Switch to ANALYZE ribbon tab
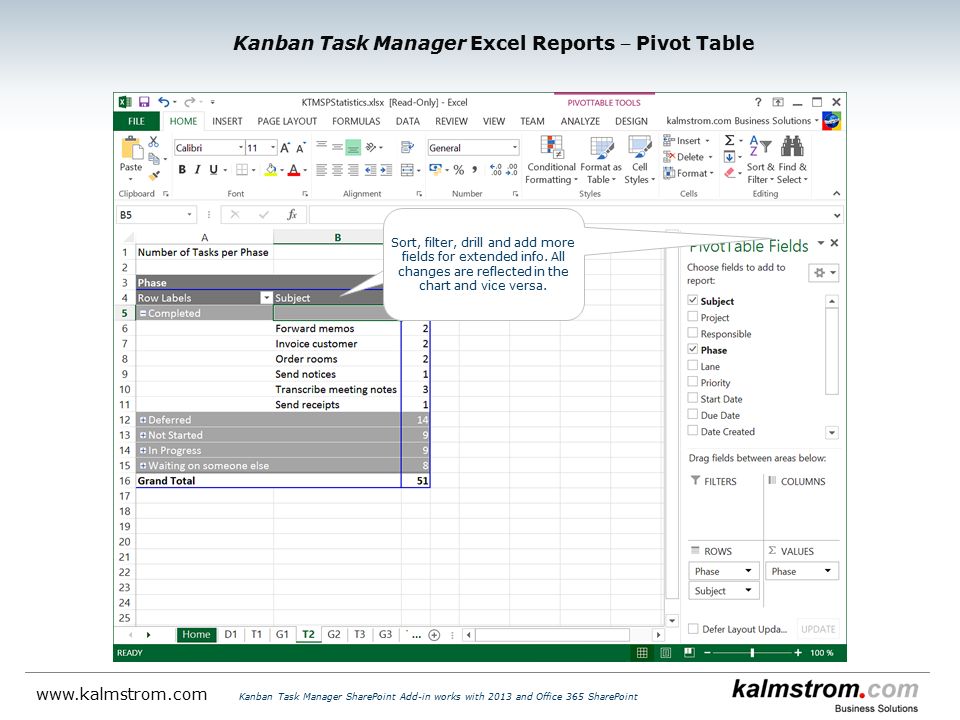 [x=580, y=121]
